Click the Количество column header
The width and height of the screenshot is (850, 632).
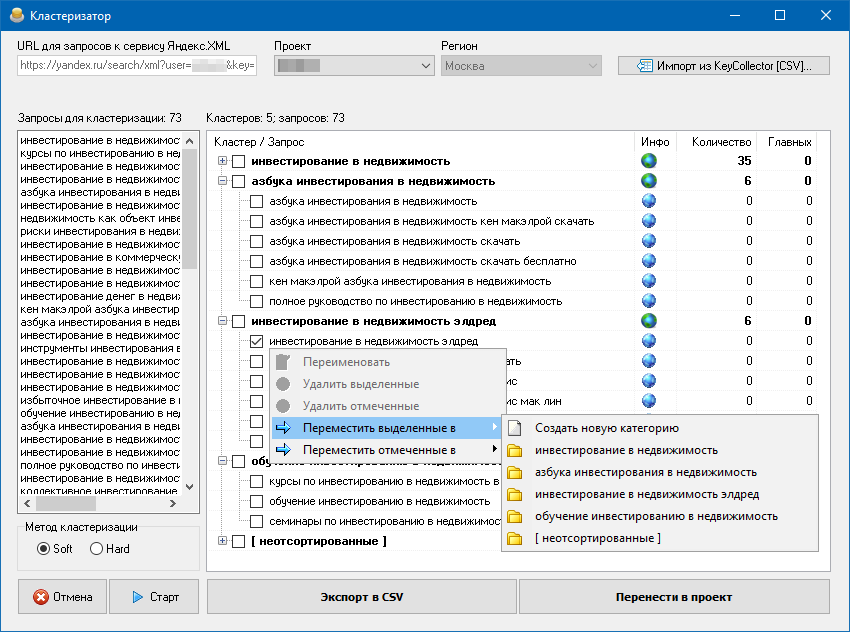(x=715, y=142)
